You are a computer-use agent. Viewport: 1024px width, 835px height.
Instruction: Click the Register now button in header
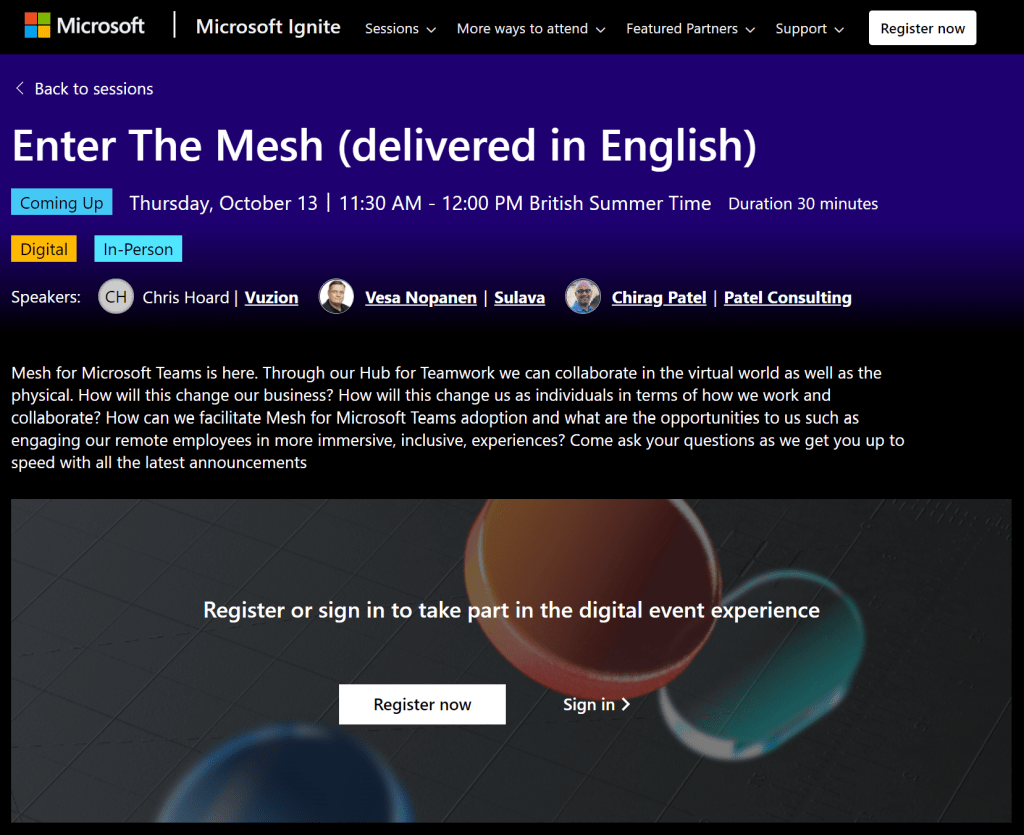(922, 29)
